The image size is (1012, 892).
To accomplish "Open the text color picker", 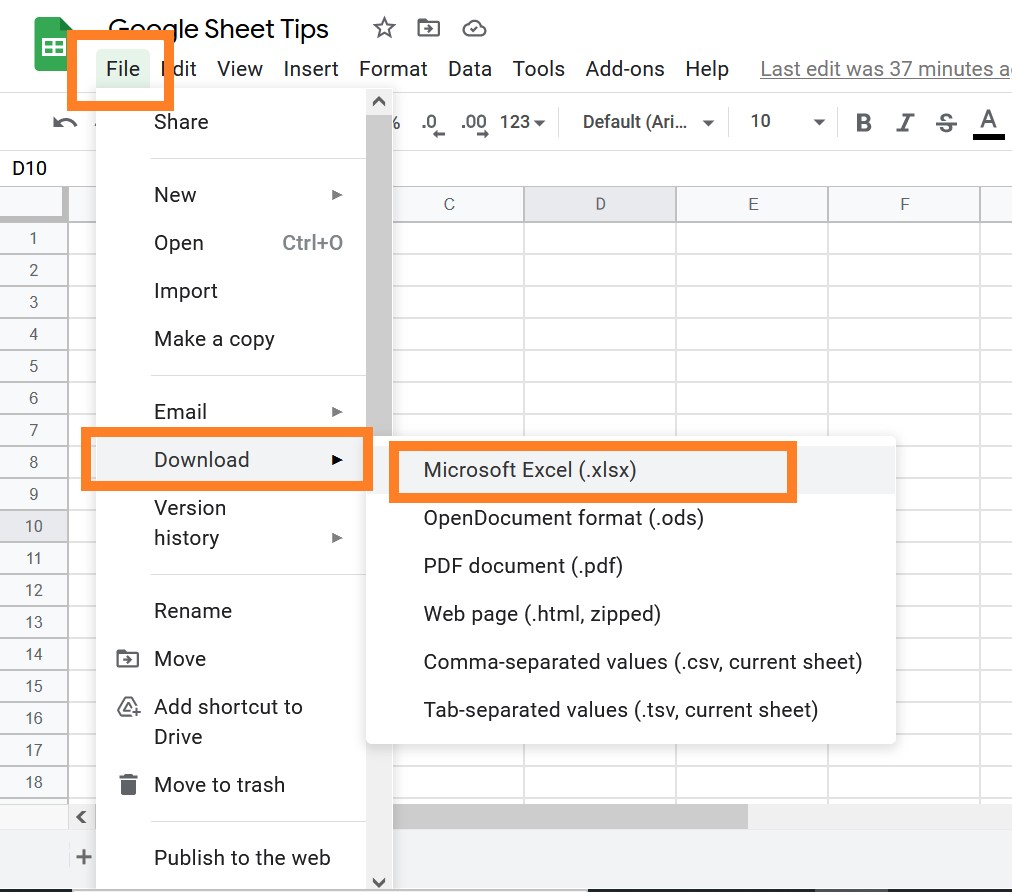I will (x=988, y=121).
